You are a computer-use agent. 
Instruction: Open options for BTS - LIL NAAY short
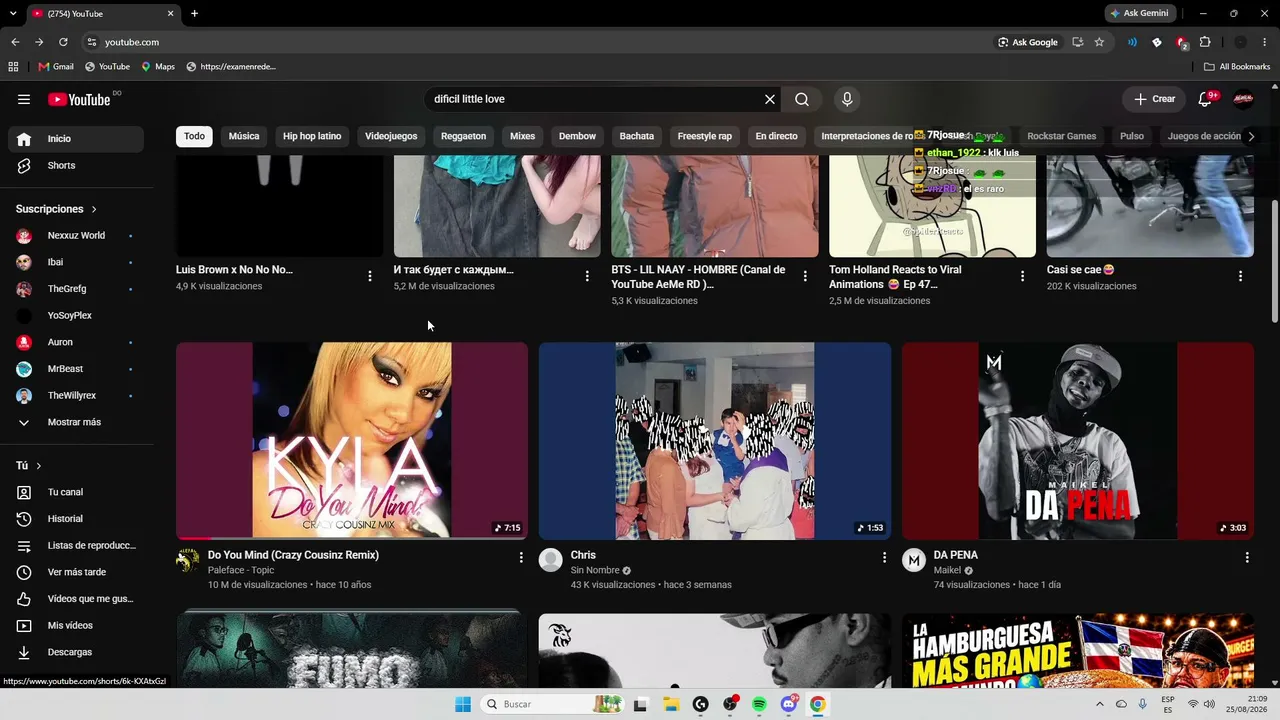(x=805, y=276)
